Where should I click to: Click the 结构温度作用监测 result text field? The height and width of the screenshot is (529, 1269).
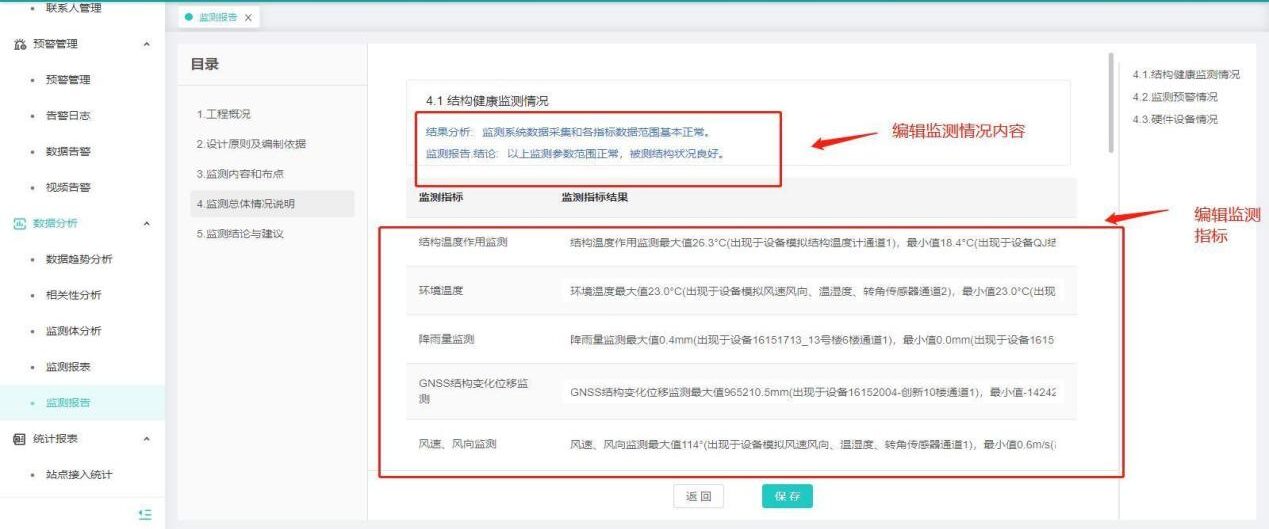[x=812, y=242]
